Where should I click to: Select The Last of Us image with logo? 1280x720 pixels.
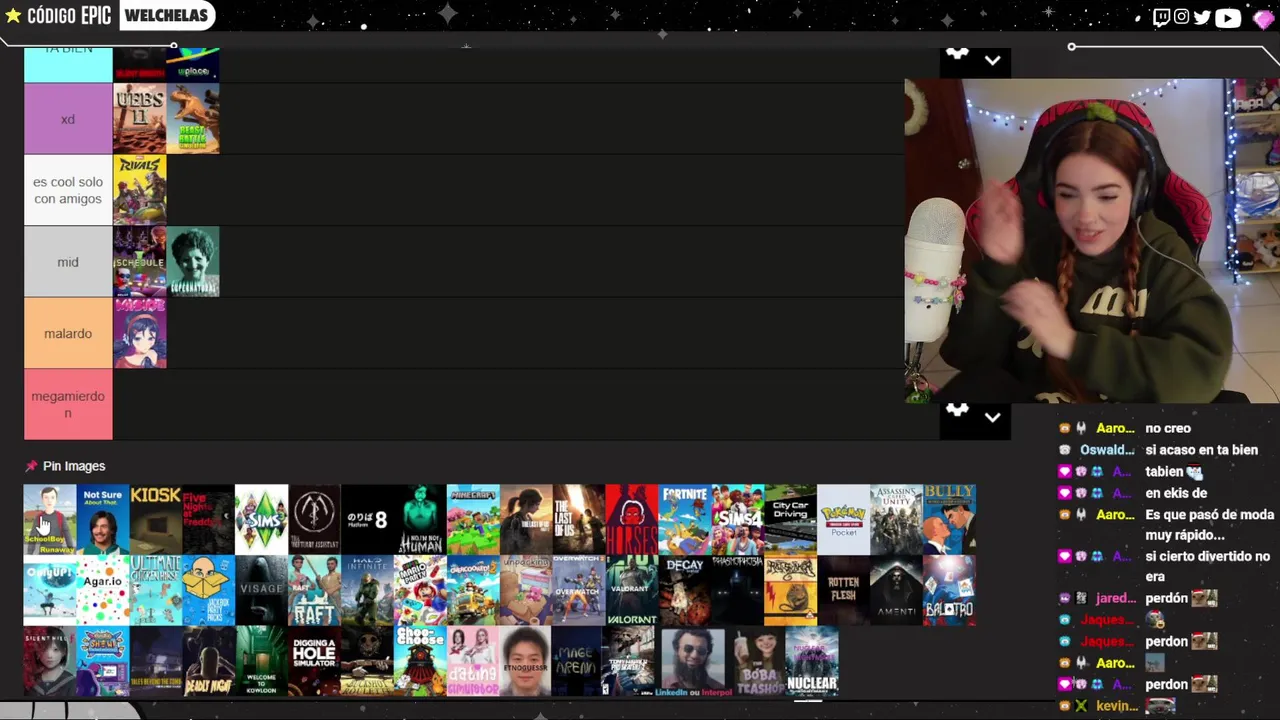(x=579, y=519)
